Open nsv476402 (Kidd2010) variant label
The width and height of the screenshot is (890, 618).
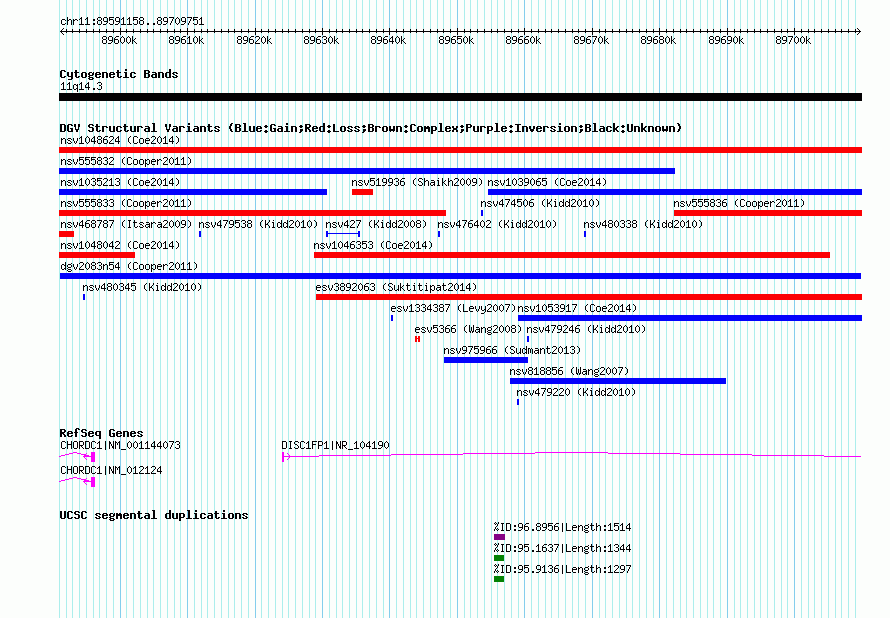tap(497, 224)
